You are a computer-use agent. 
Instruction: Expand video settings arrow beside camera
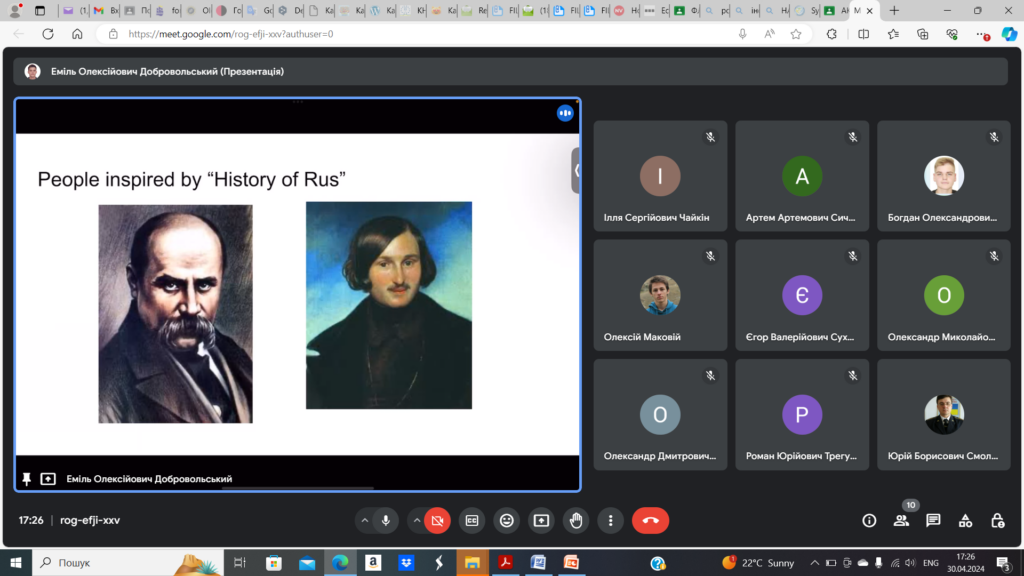click(x=416, y=520)
